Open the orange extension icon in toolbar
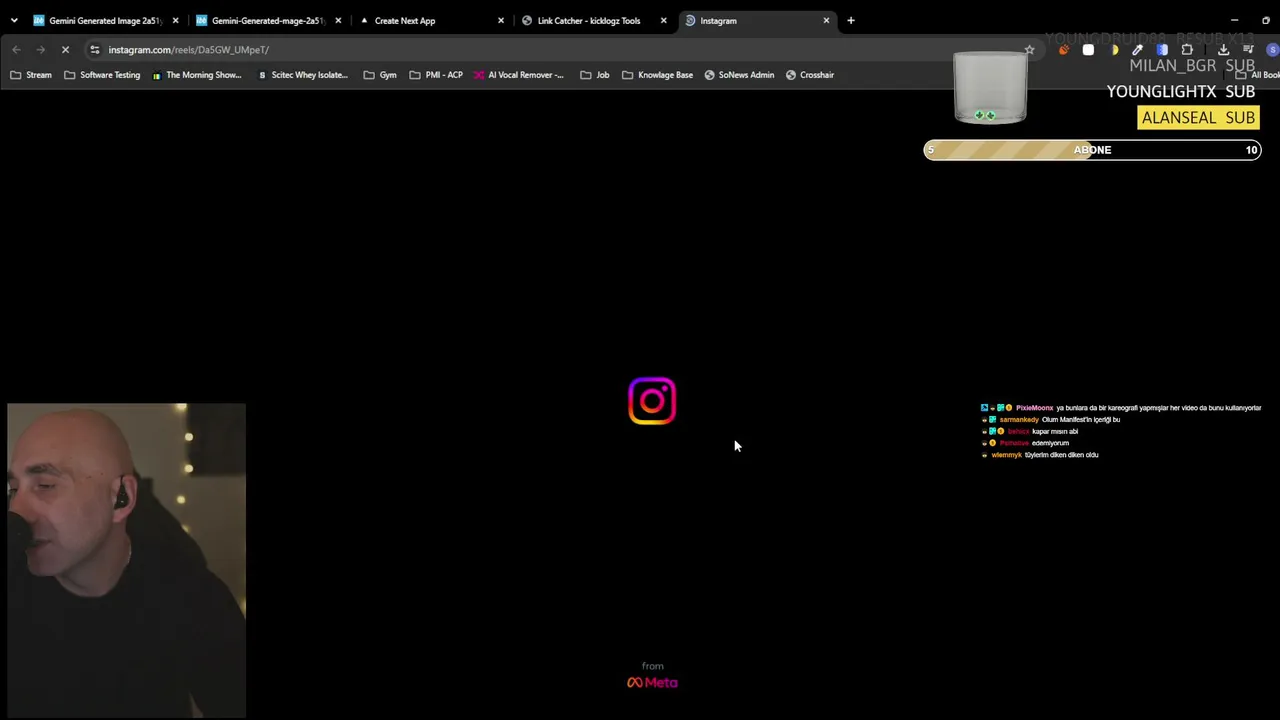The image size is (1280, 720). click(x=1063, y=49)
